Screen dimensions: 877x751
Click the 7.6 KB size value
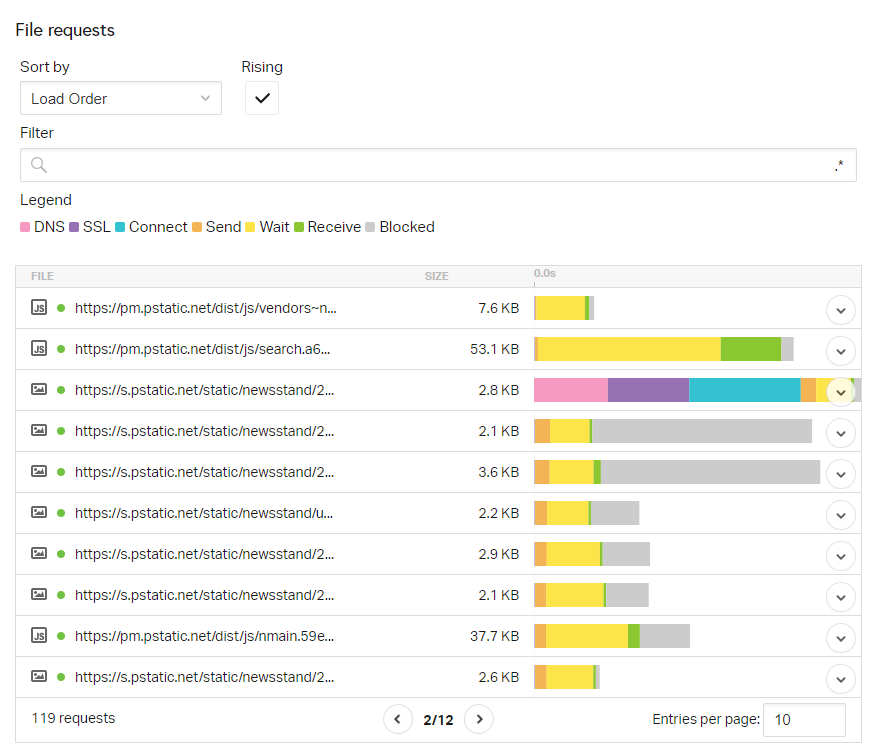(498, 308)
